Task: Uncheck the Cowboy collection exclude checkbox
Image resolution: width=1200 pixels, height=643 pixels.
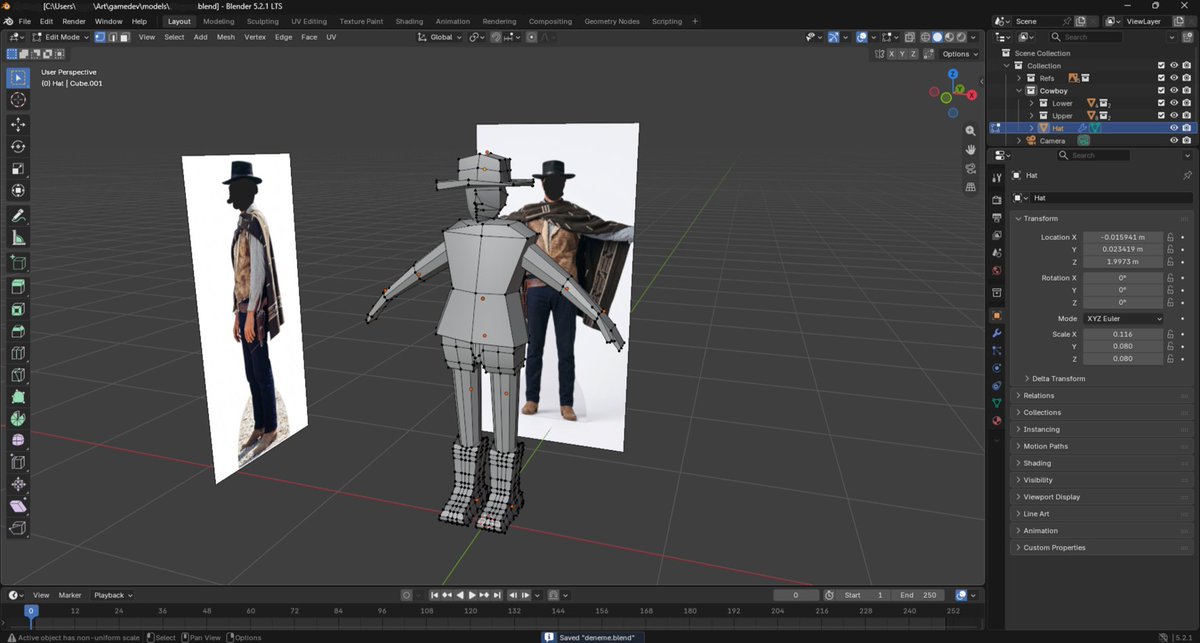Action: click(x=1161, y=90)
